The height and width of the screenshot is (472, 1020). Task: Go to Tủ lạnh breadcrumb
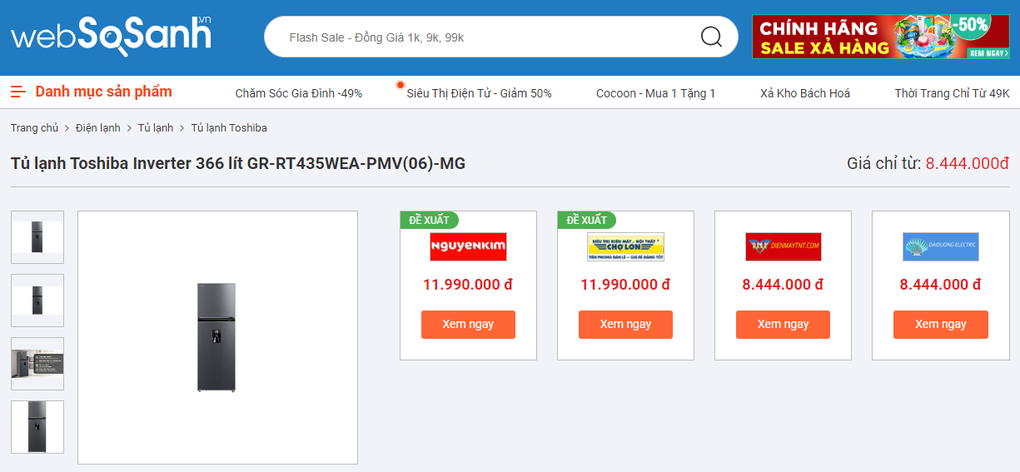[x=155, y=128]
